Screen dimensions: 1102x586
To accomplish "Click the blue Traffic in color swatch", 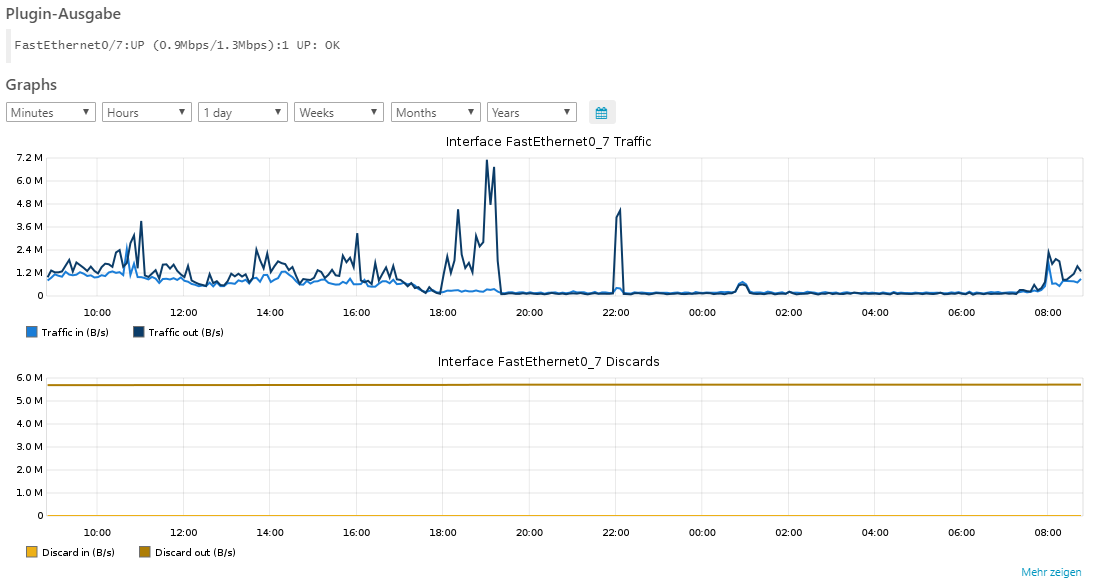I will coord(28,331).
